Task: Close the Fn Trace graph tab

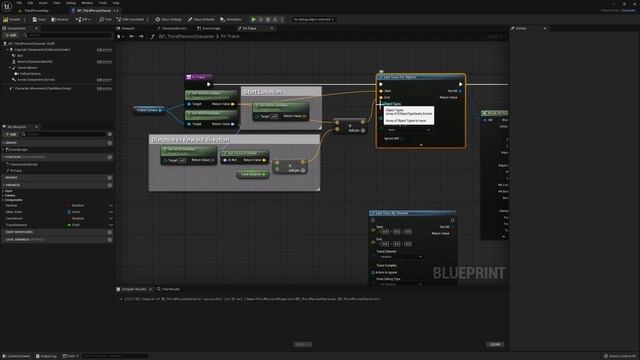Action: pos(272,29)
